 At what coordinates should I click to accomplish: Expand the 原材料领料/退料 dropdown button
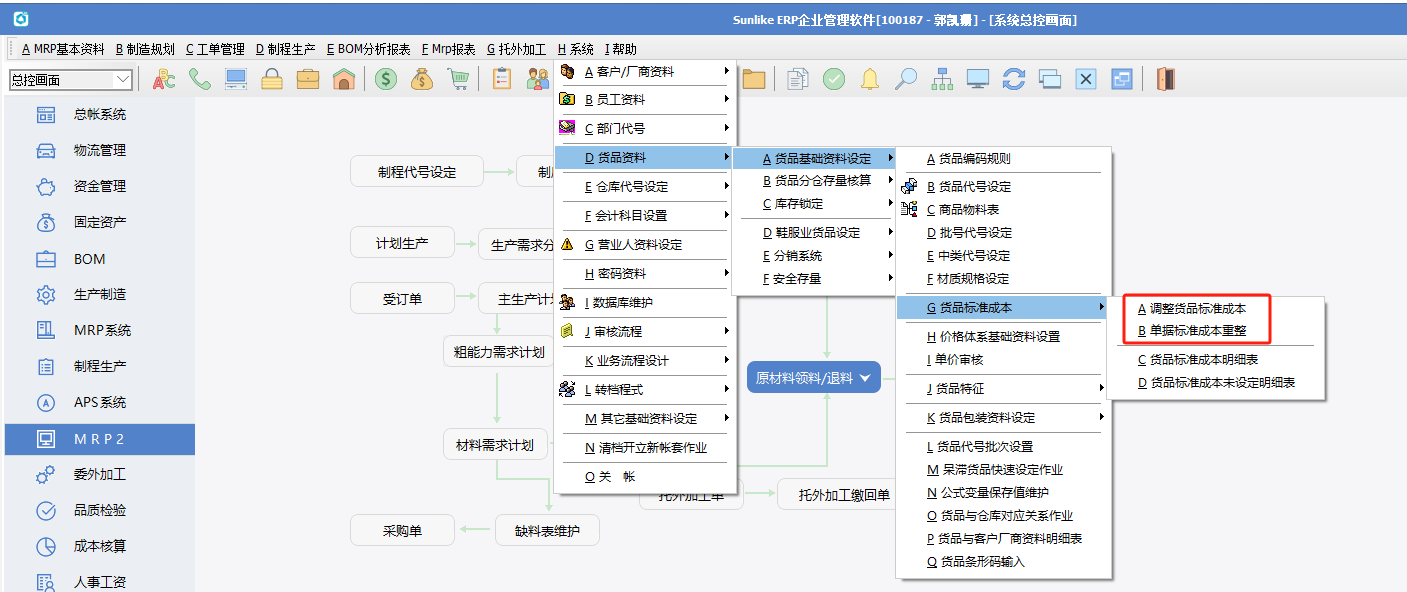(865, 377)
